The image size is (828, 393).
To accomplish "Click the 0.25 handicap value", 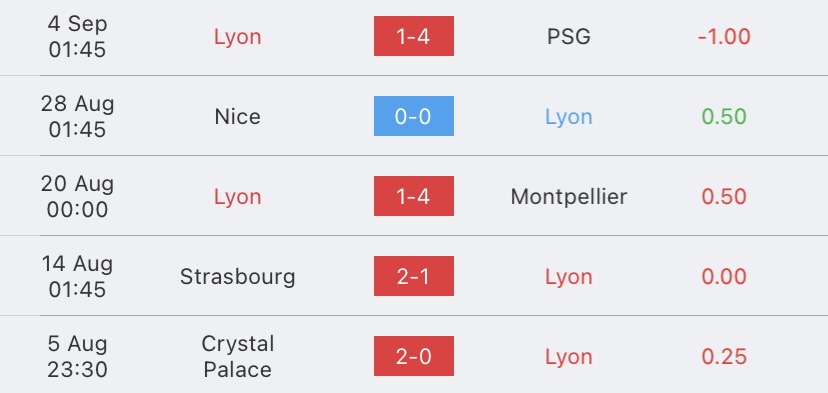I will (724, 357).
